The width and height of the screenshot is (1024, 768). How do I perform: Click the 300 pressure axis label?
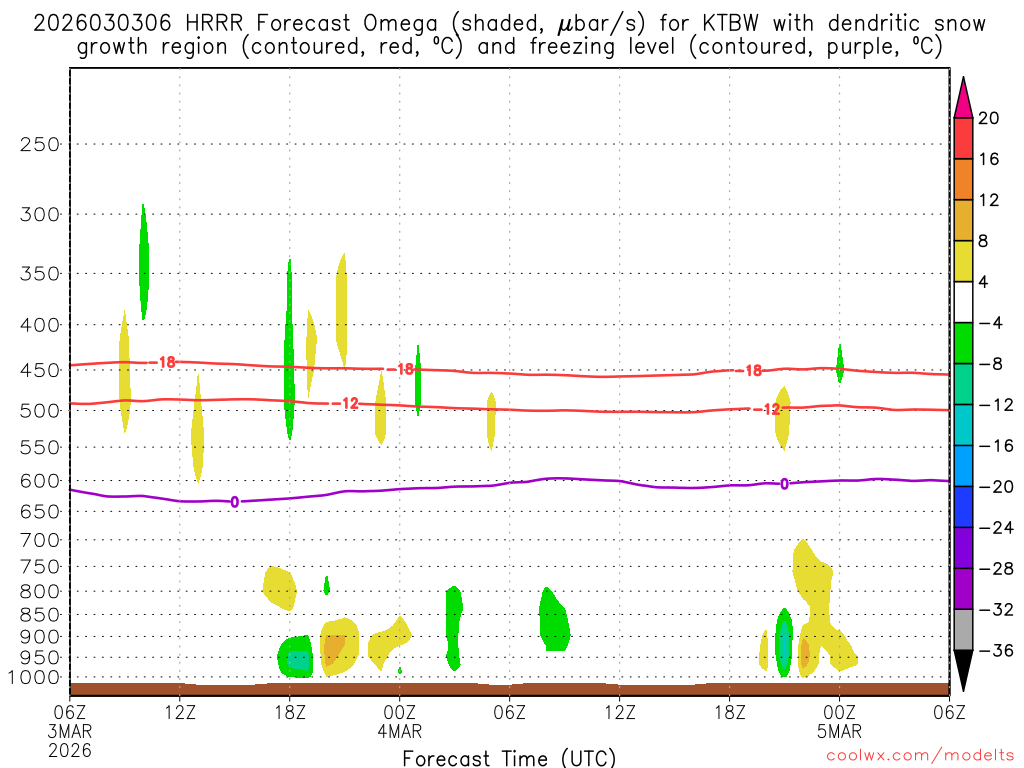point(40,214)
